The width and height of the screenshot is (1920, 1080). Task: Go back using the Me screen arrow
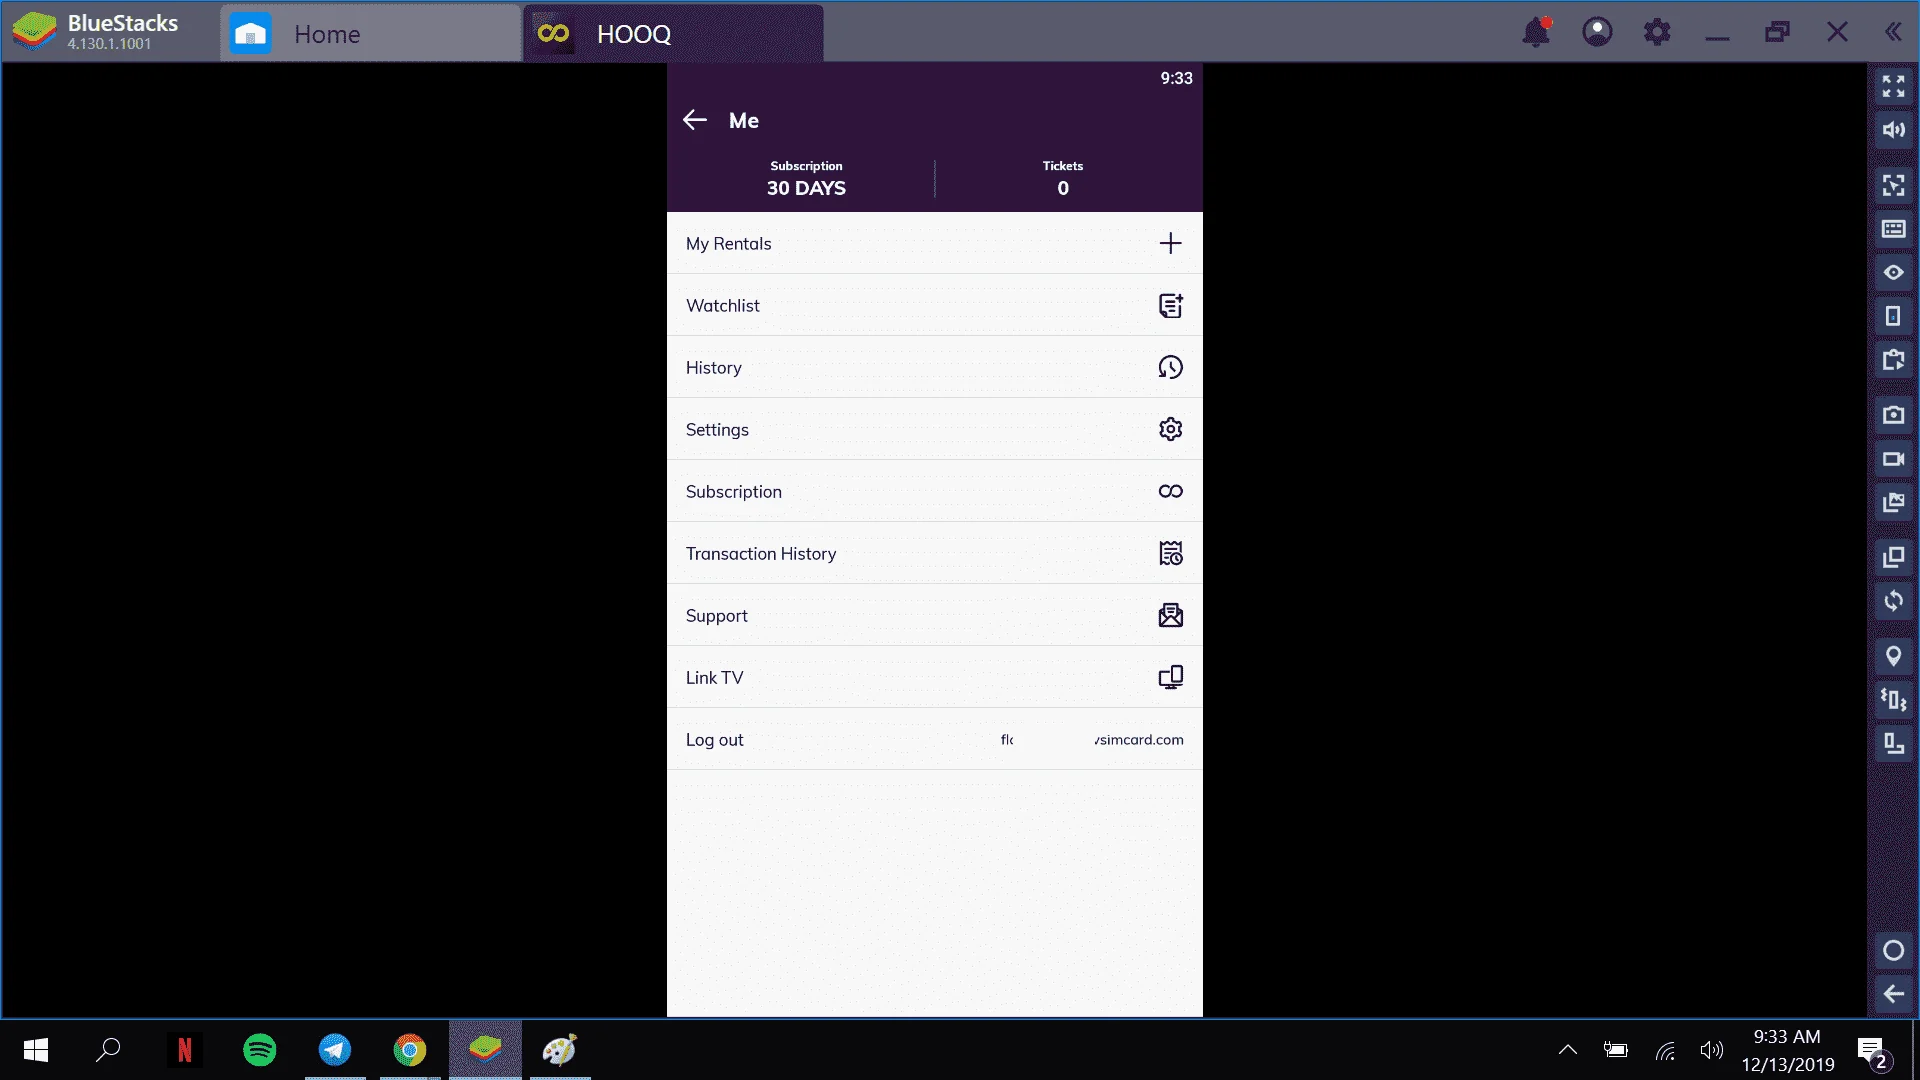point(695,120)
